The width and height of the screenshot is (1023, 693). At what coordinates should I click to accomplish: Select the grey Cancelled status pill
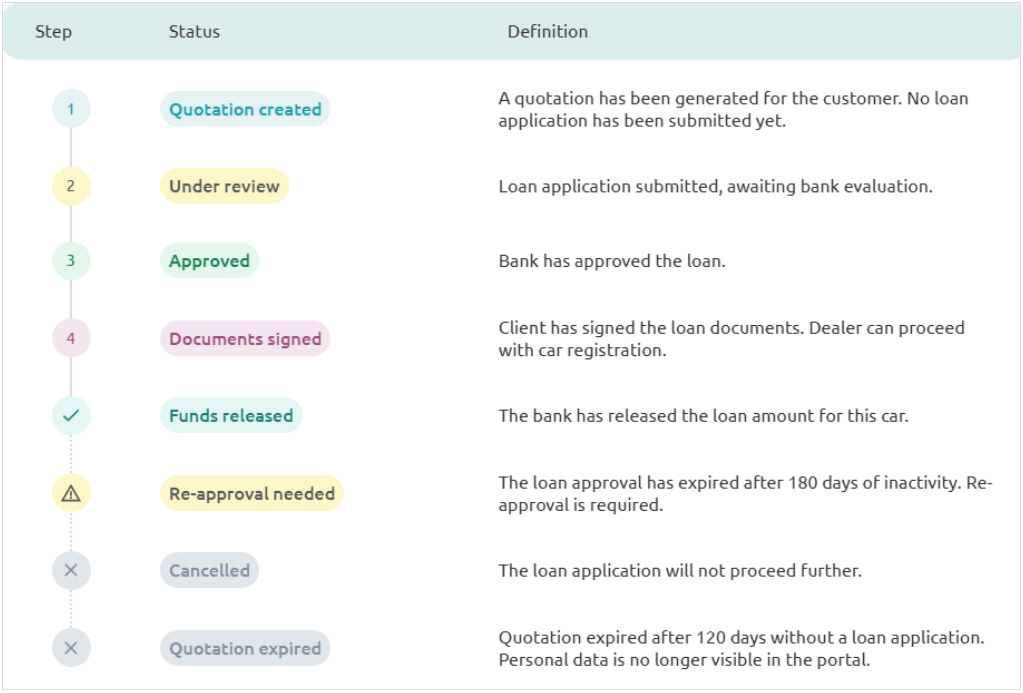[209, 570]
